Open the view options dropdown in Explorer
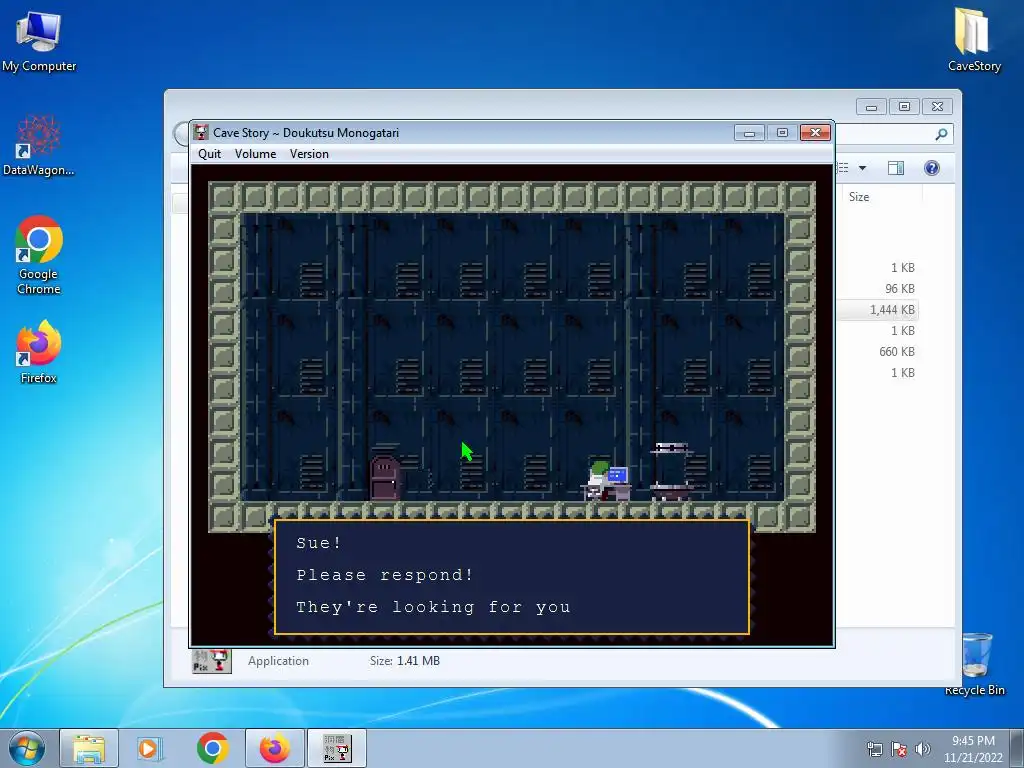Screen dimensions: 1024x768 863,168
